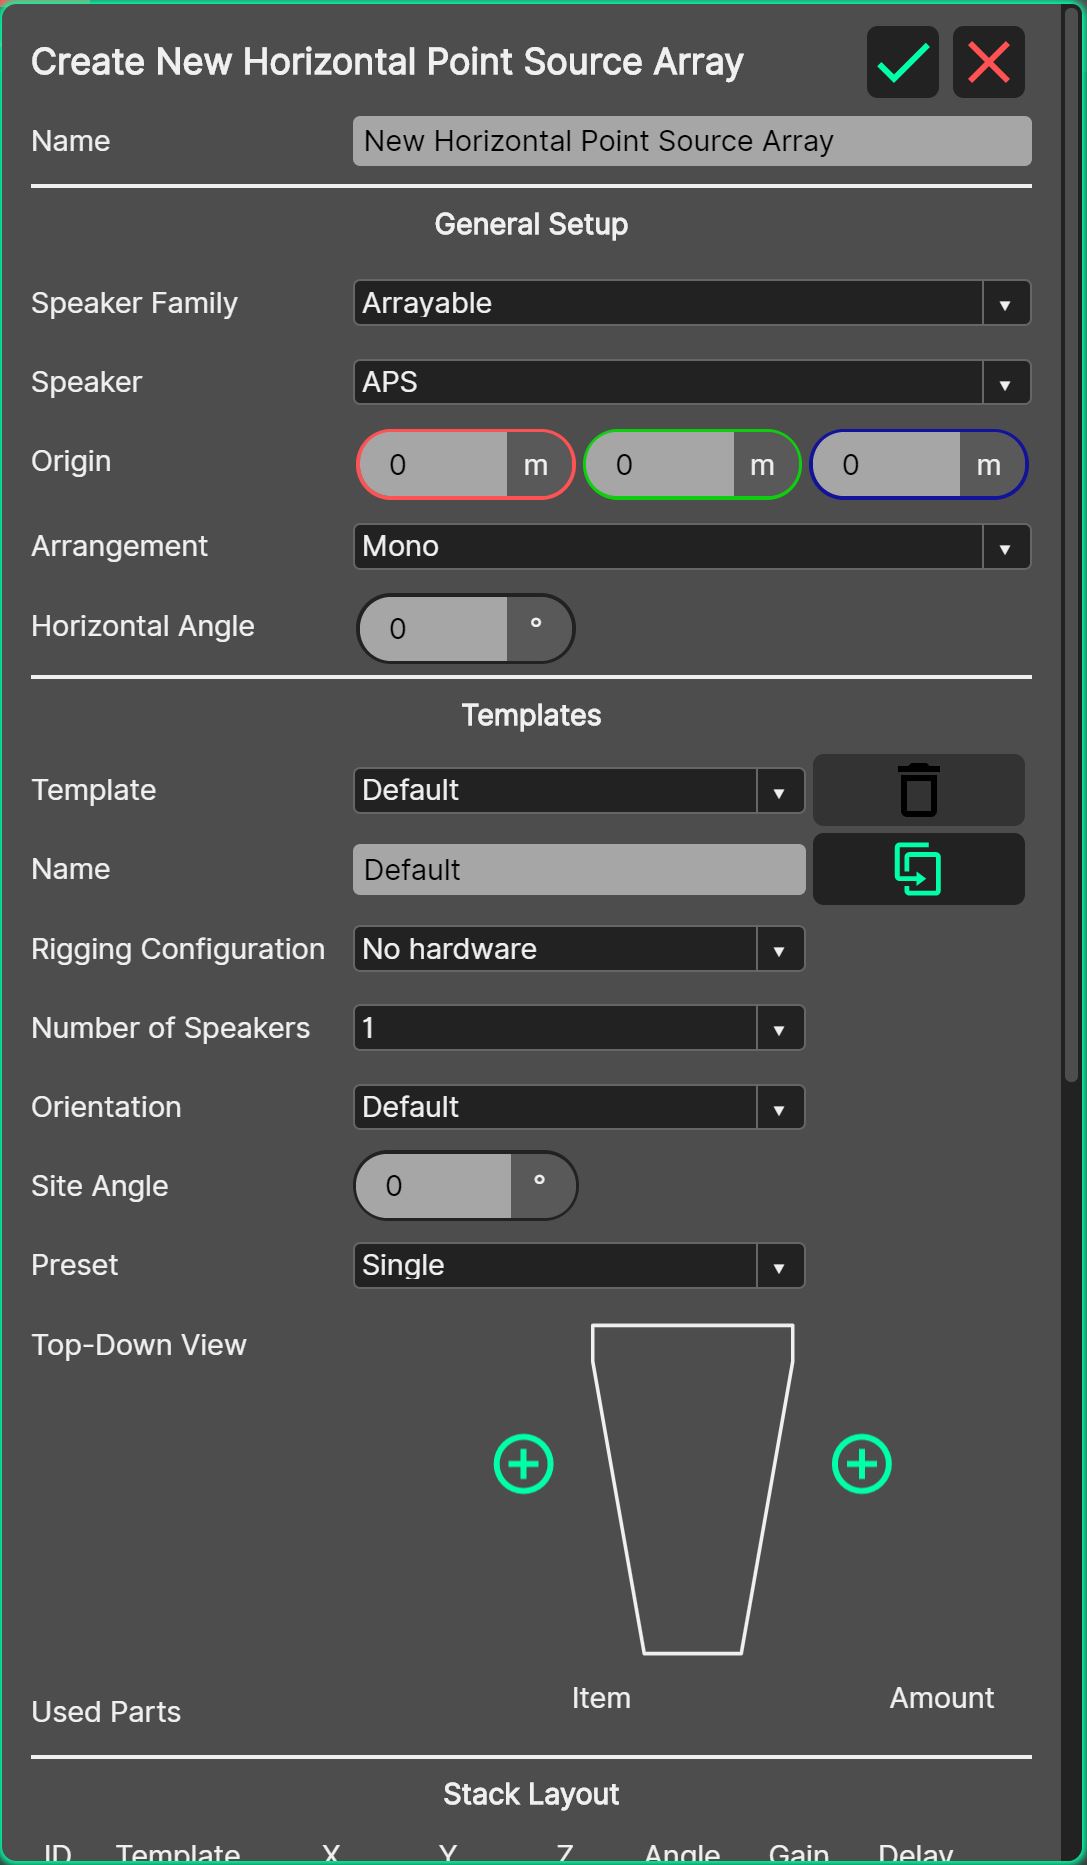The image size is (1087, 1865).
Task: Open the Speaker Family dropdown
Action: 691,303
